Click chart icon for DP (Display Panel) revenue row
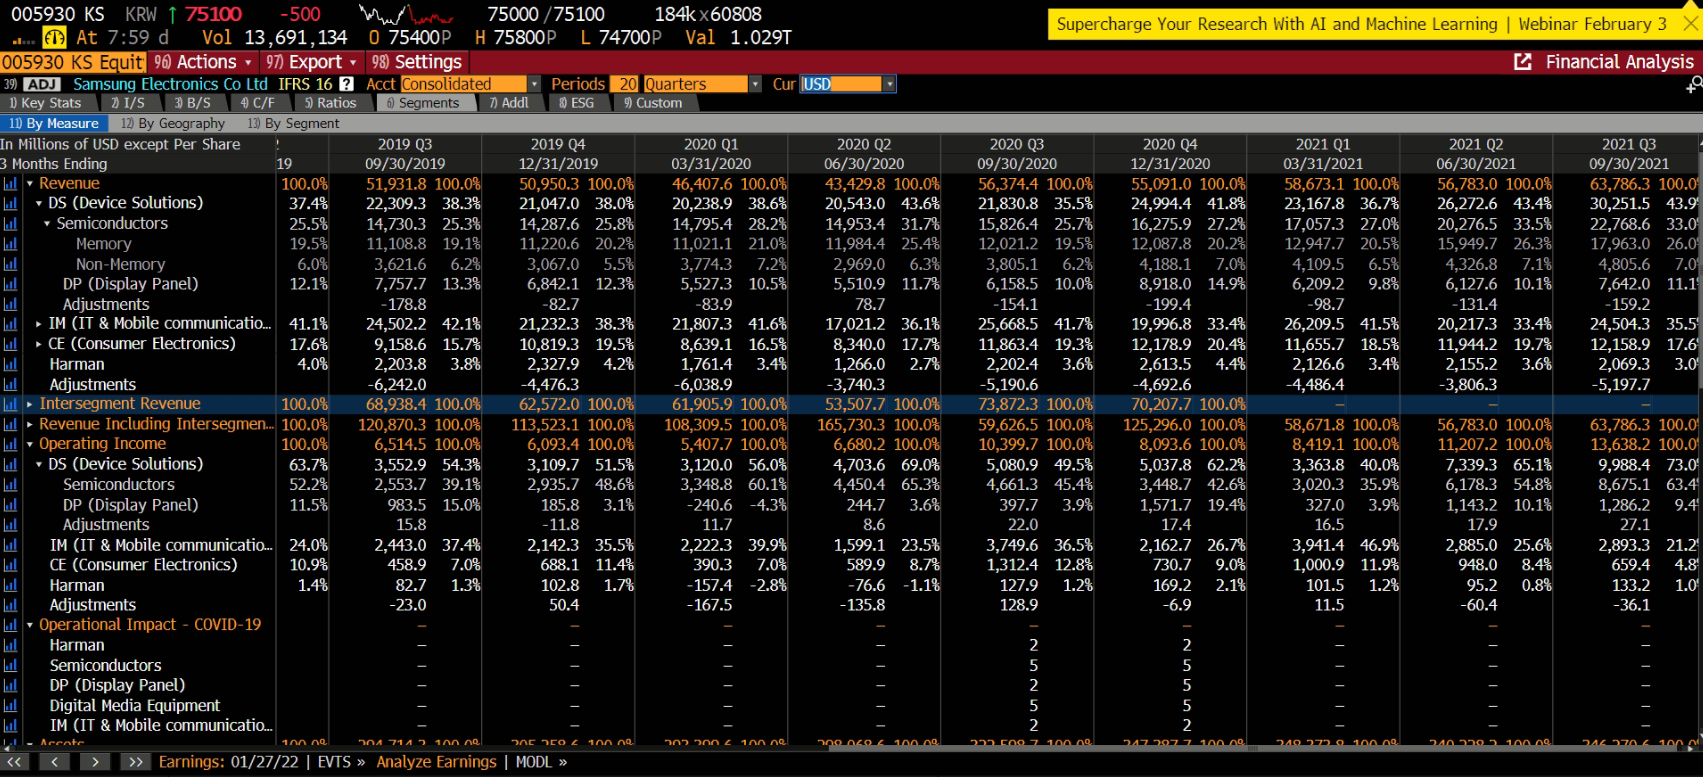 click(x=10, y=284)
